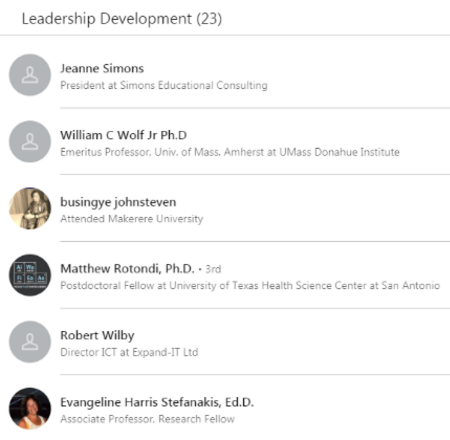Click Attended Makerere University subtitle
The width and height of the screenshot is (450, 440).
(x=132, y=219)
